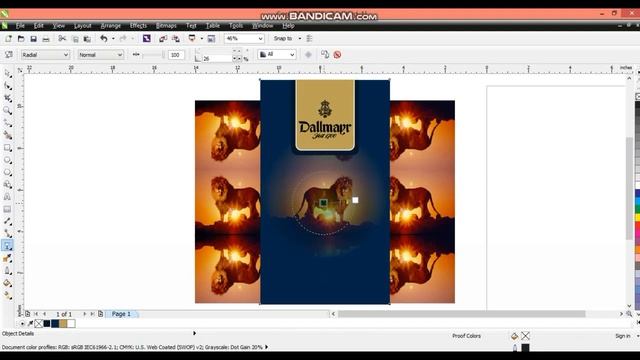Click the Export icon
Viewport: 640px width, 360px height.
click(176, 38)
